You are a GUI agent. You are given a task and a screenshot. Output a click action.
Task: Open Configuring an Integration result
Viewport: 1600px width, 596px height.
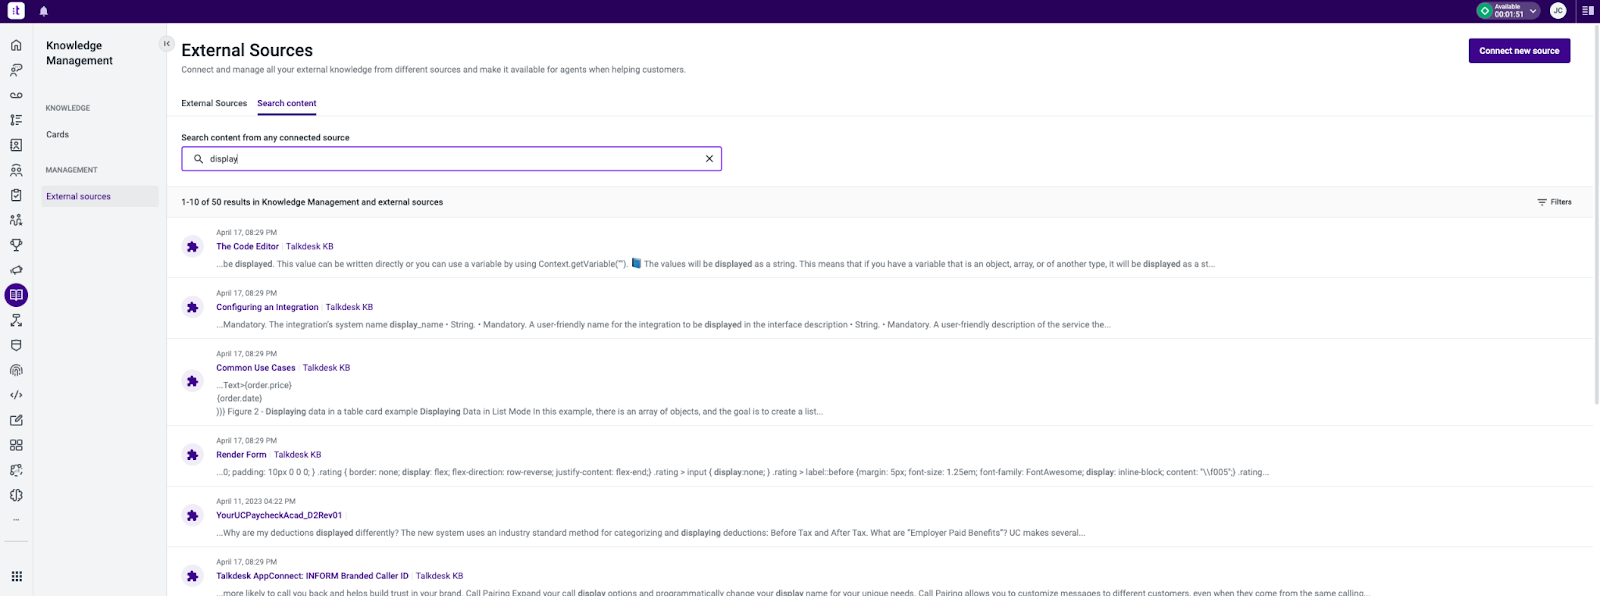tap(267, 307)
